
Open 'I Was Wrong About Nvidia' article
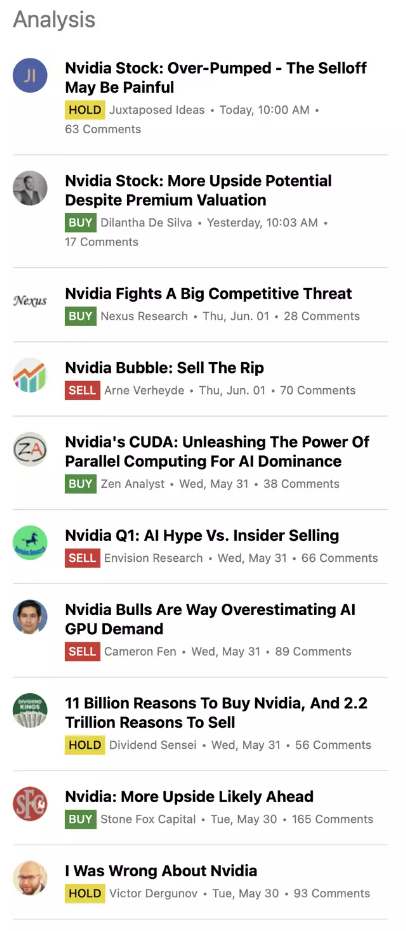161,871
